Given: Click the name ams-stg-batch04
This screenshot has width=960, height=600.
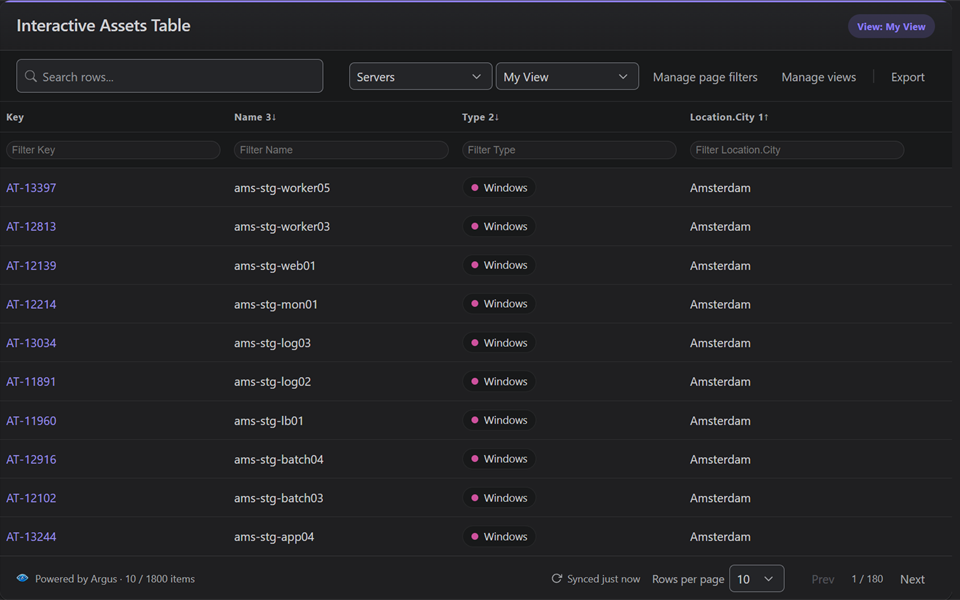Looking at the screenshot, I should click(x=279, y=459).
